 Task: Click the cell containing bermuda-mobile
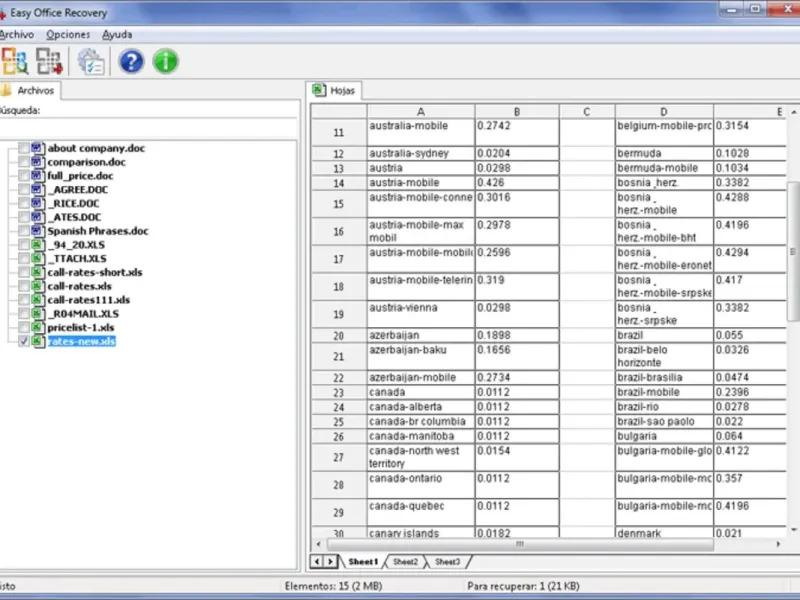[664, 168]
